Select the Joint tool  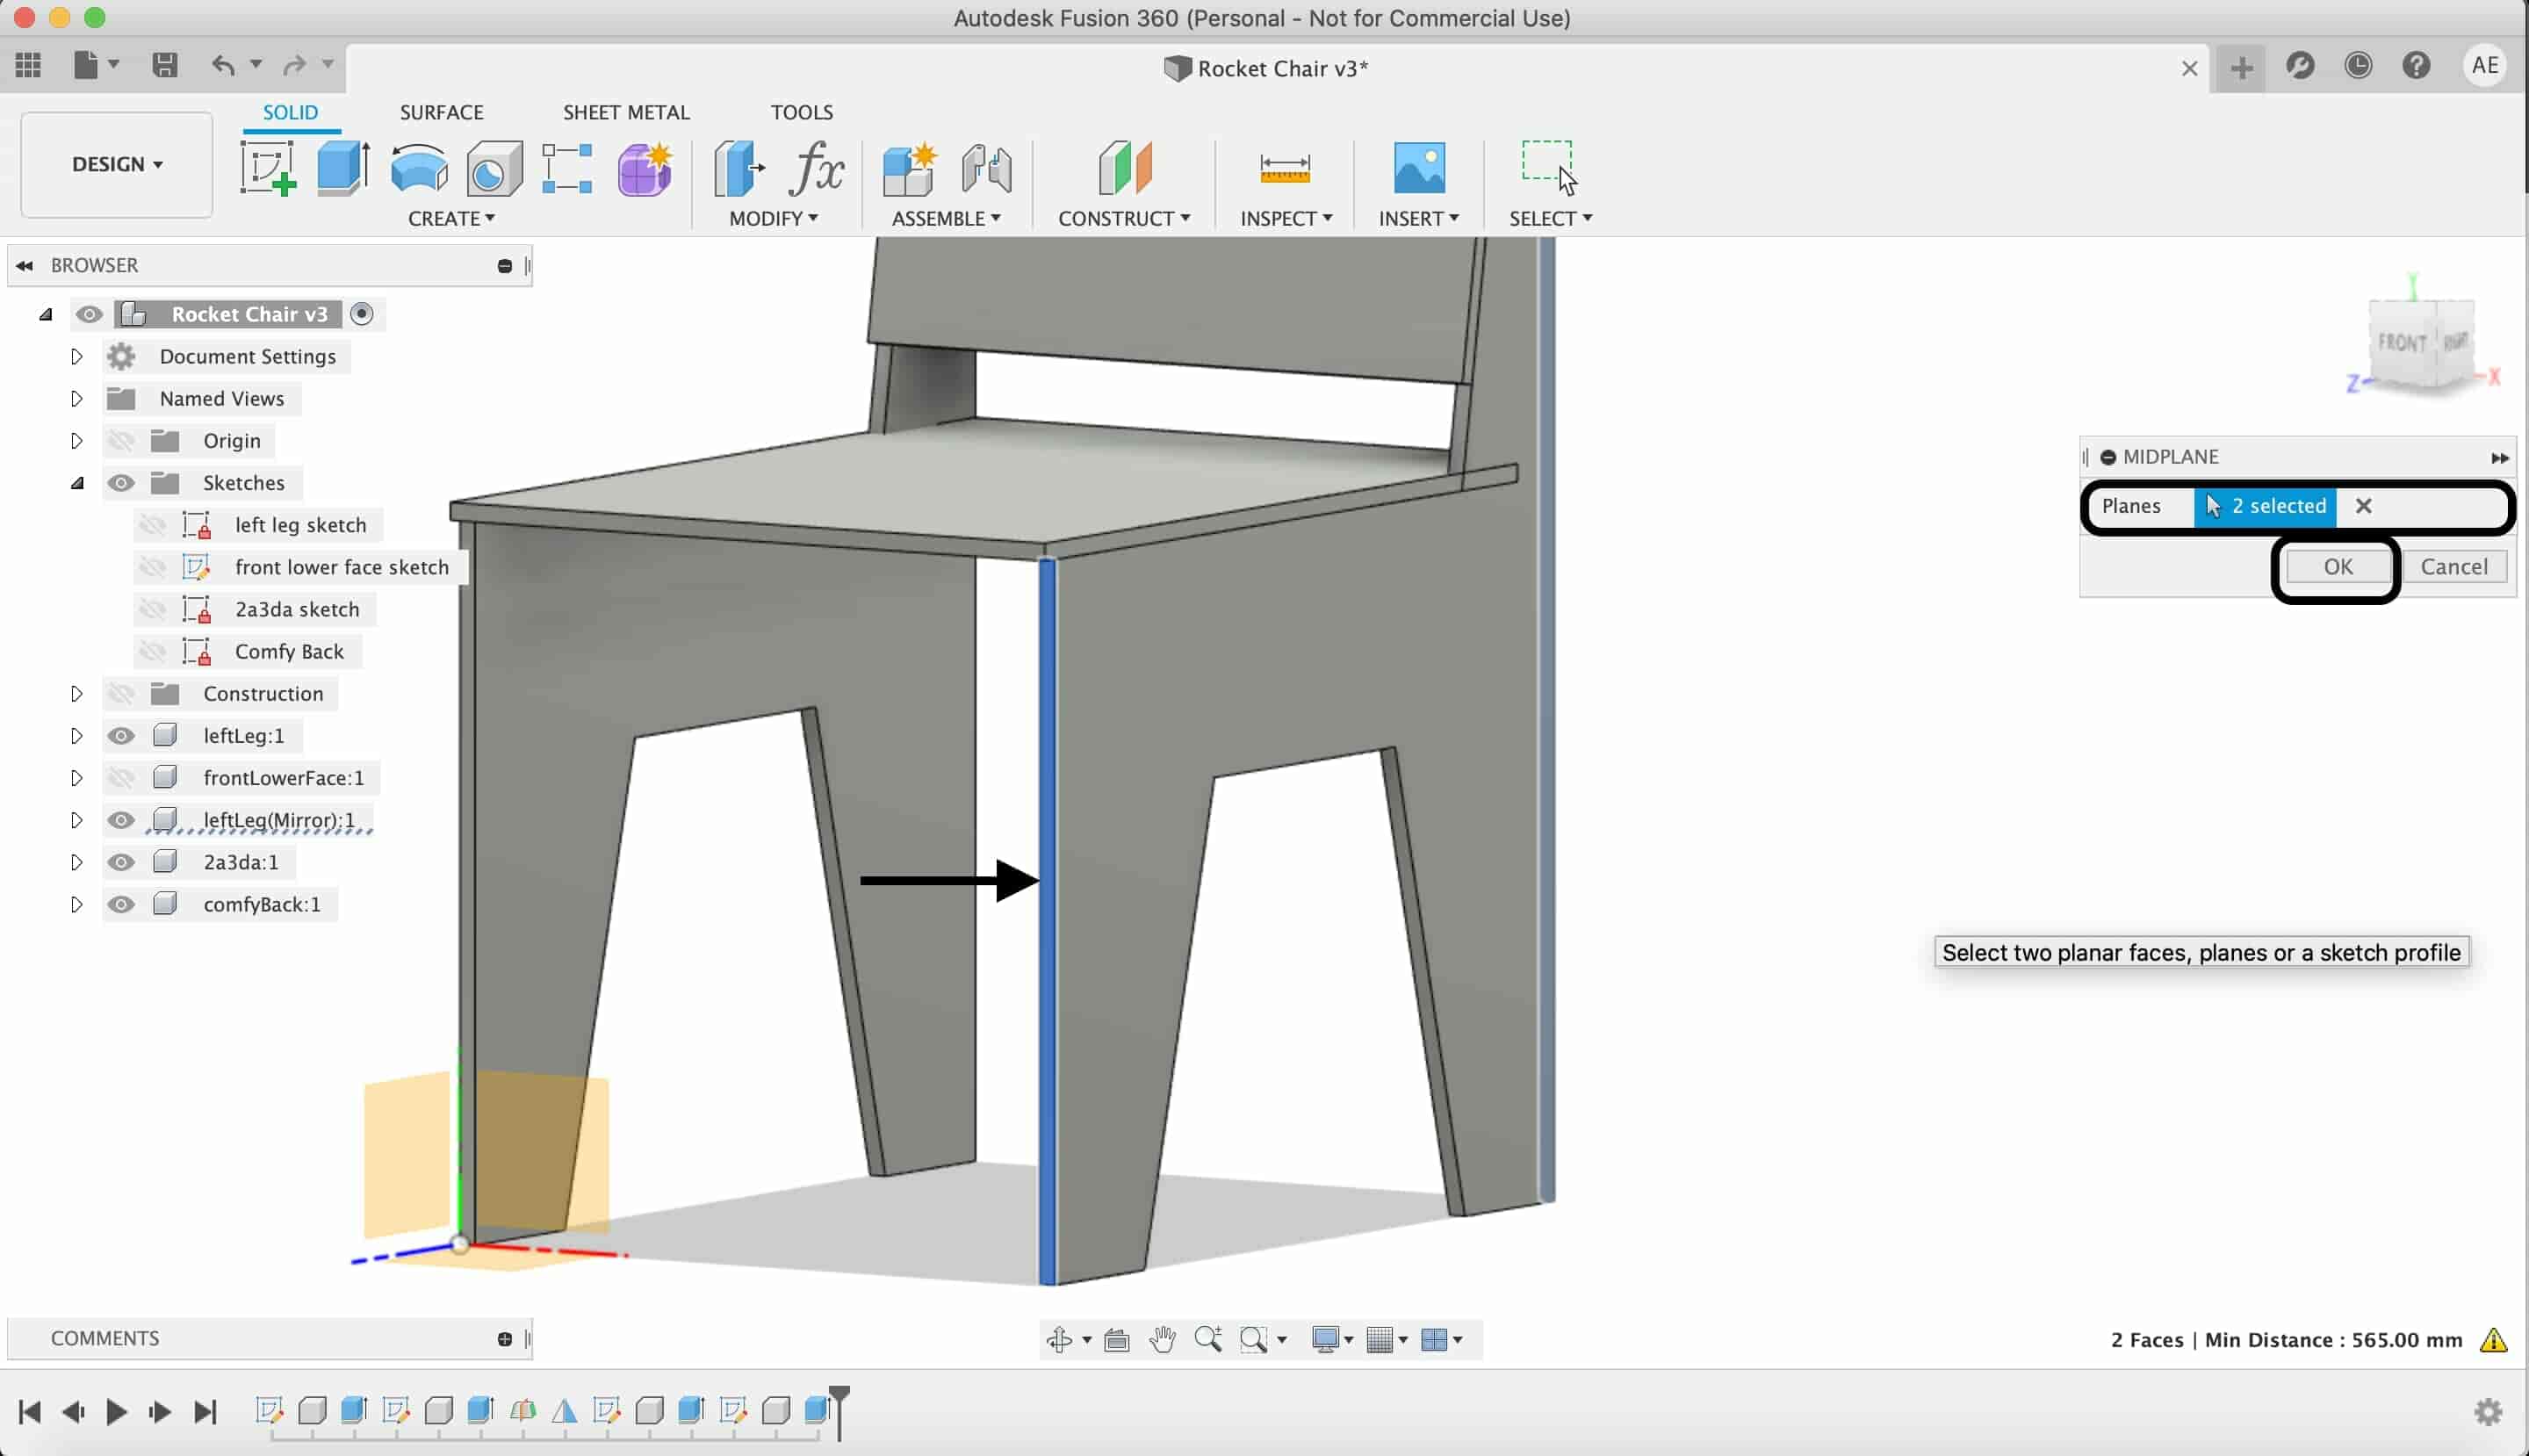986,168
